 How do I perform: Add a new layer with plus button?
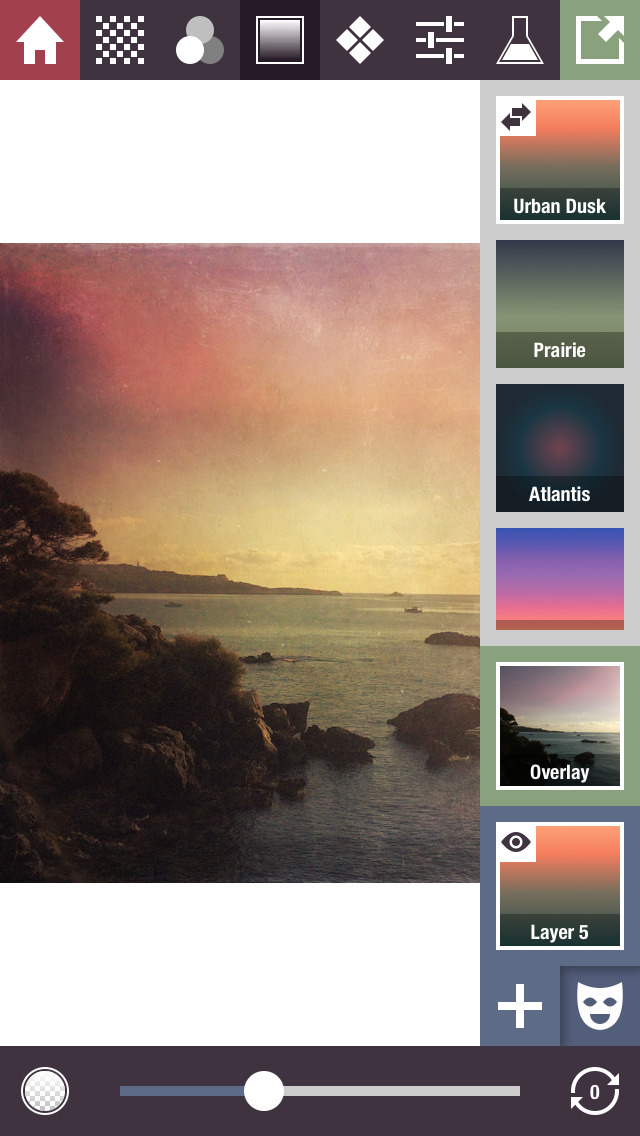[x=520, y=1006]
